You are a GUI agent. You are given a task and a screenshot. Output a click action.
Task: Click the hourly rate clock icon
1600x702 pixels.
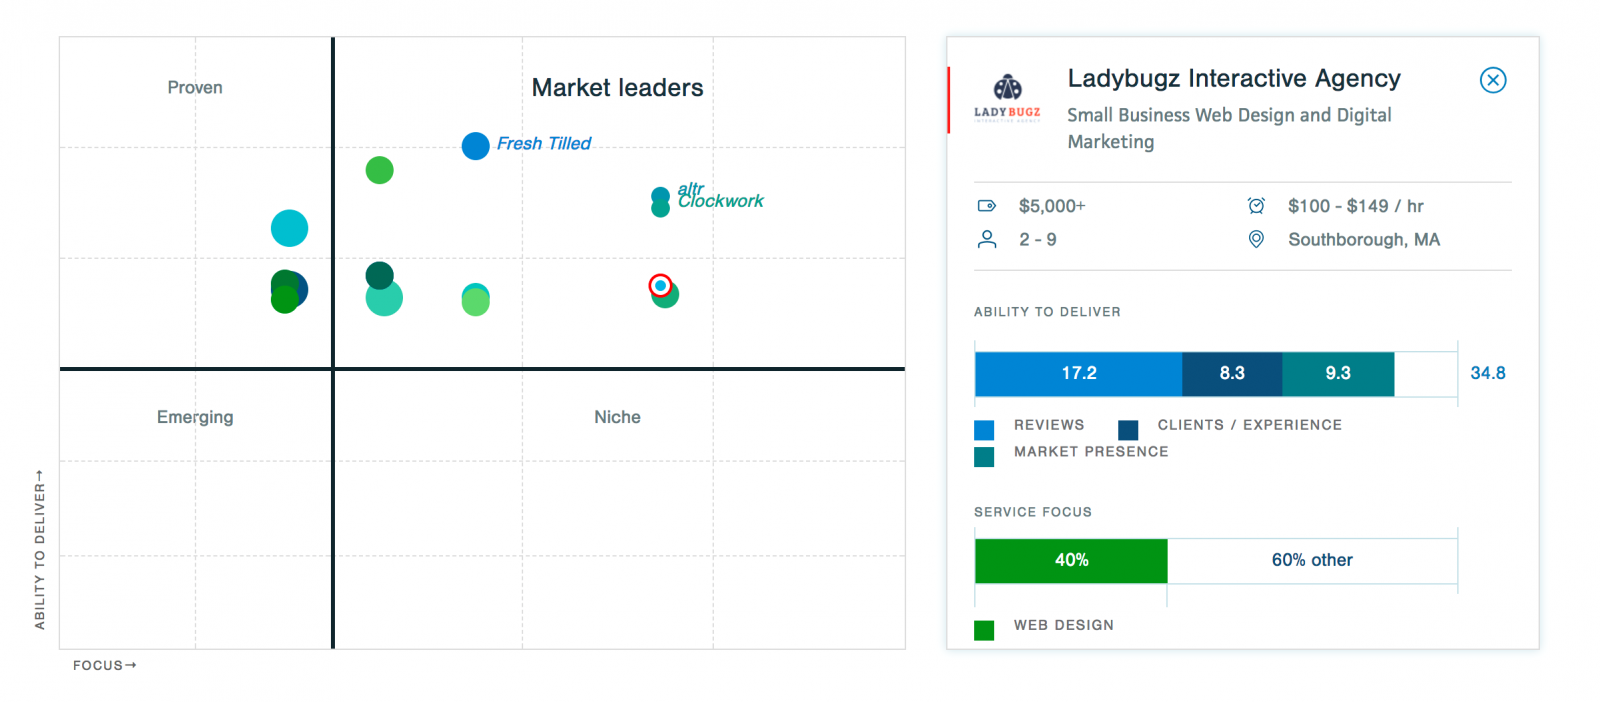[1256, 206]
